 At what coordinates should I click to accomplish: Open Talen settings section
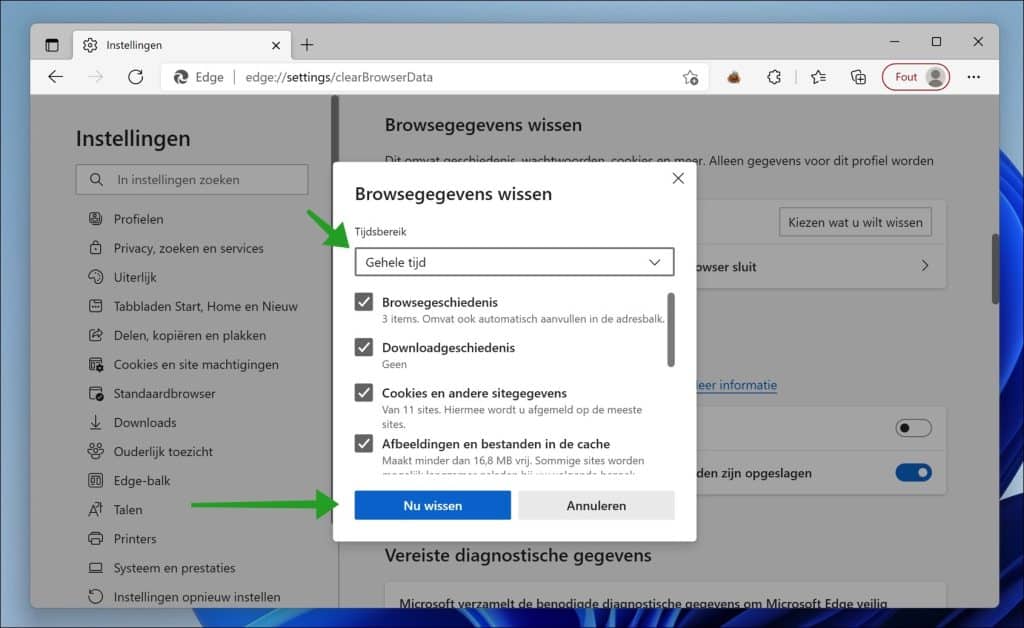128,510
